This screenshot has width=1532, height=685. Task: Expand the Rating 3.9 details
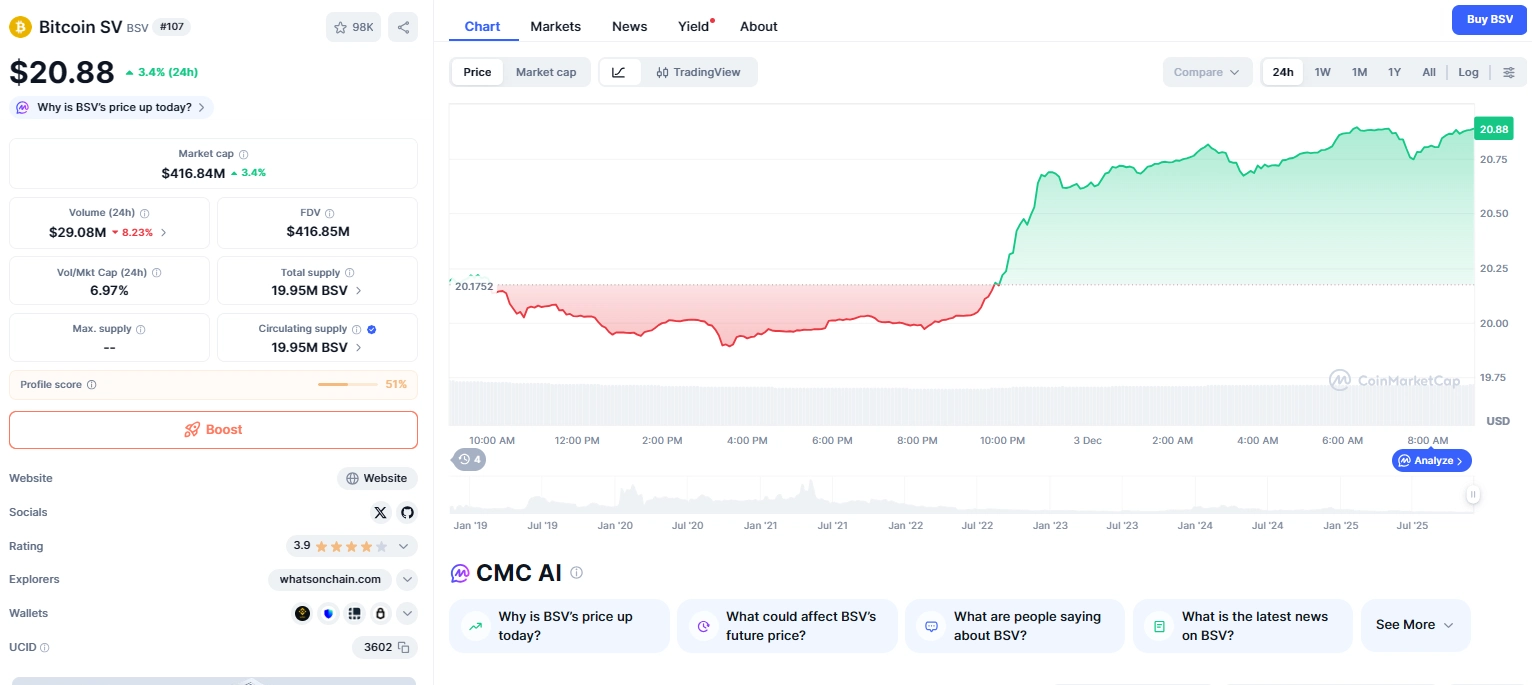click(404, 546)
